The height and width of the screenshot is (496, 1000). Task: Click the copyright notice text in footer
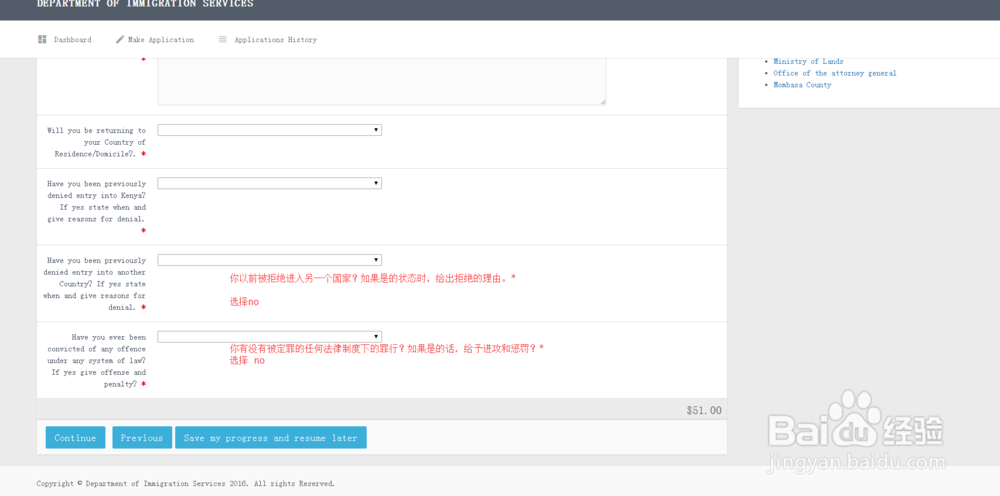click(186, 484)
